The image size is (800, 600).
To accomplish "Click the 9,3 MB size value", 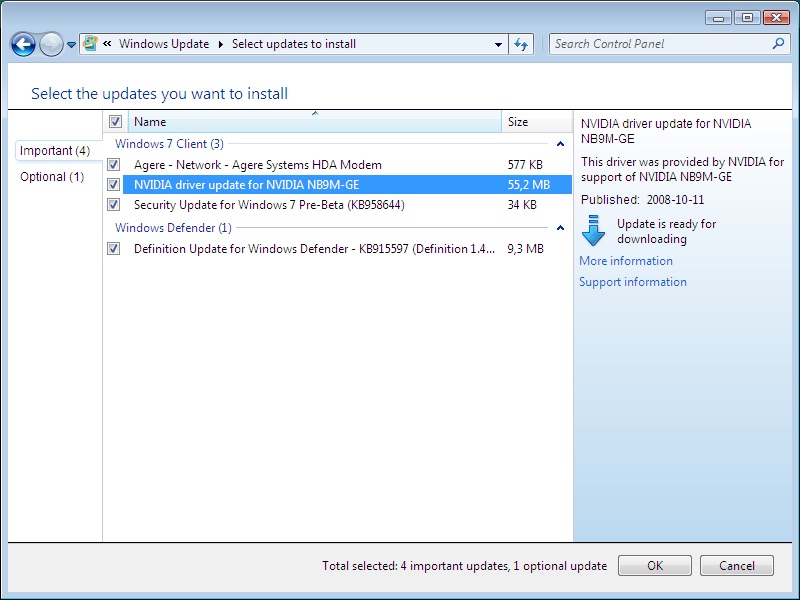I will point(526,249).
